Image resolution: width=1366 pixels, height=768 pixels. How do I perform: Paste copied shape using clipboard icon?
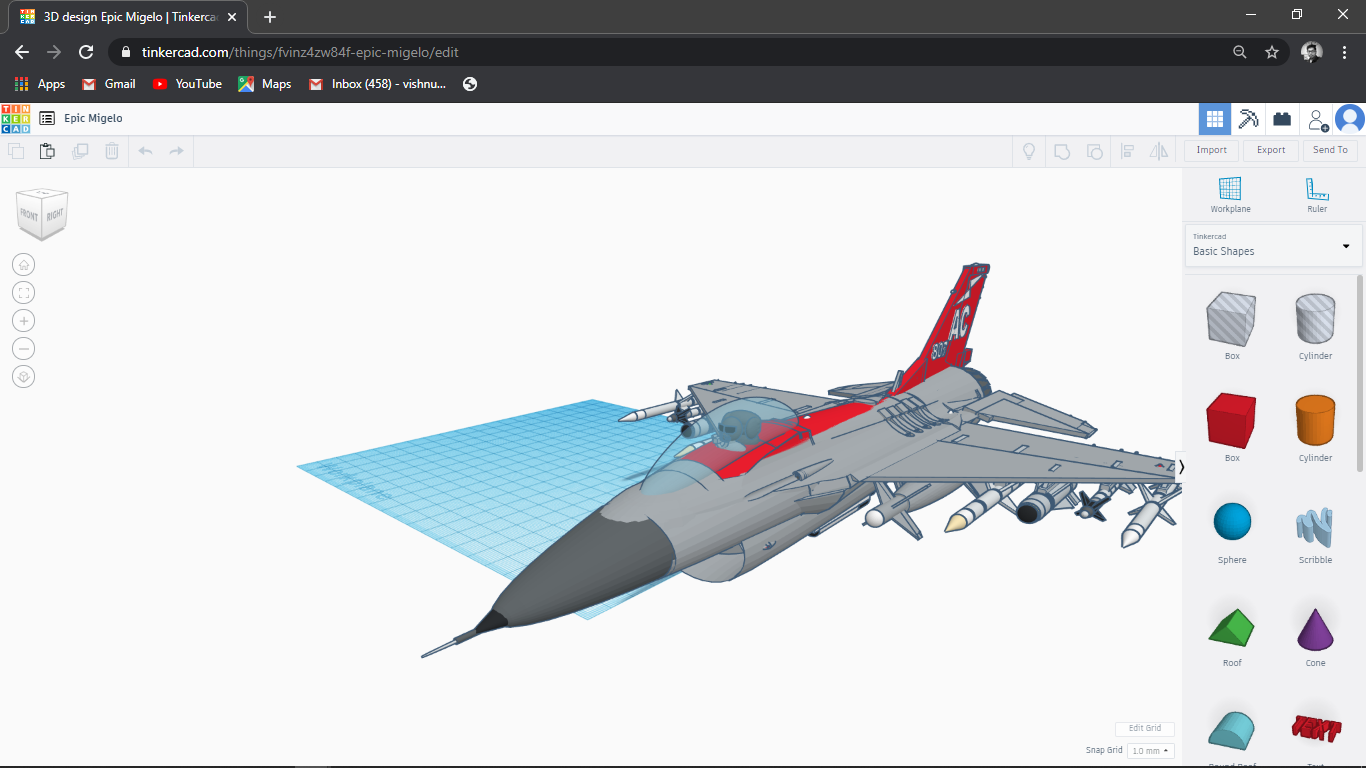tap(47, 150)
